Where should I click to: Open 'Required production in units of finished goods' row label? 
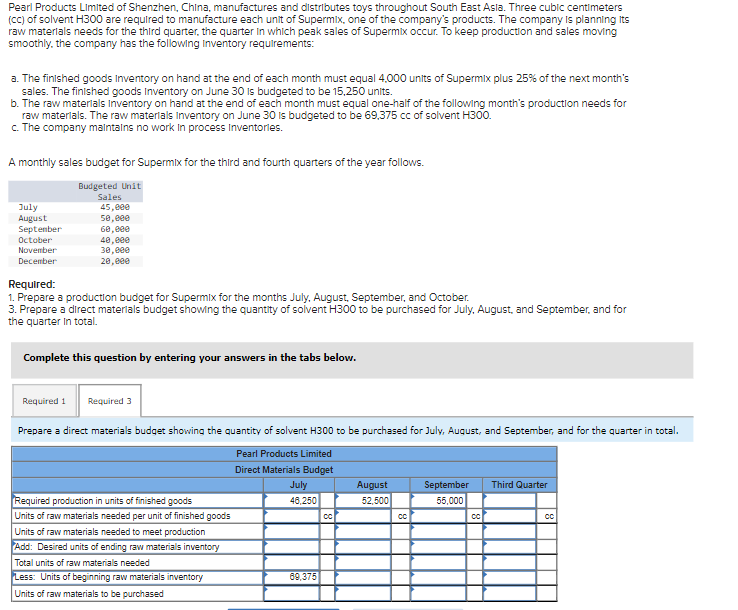[x=137, y=500]
